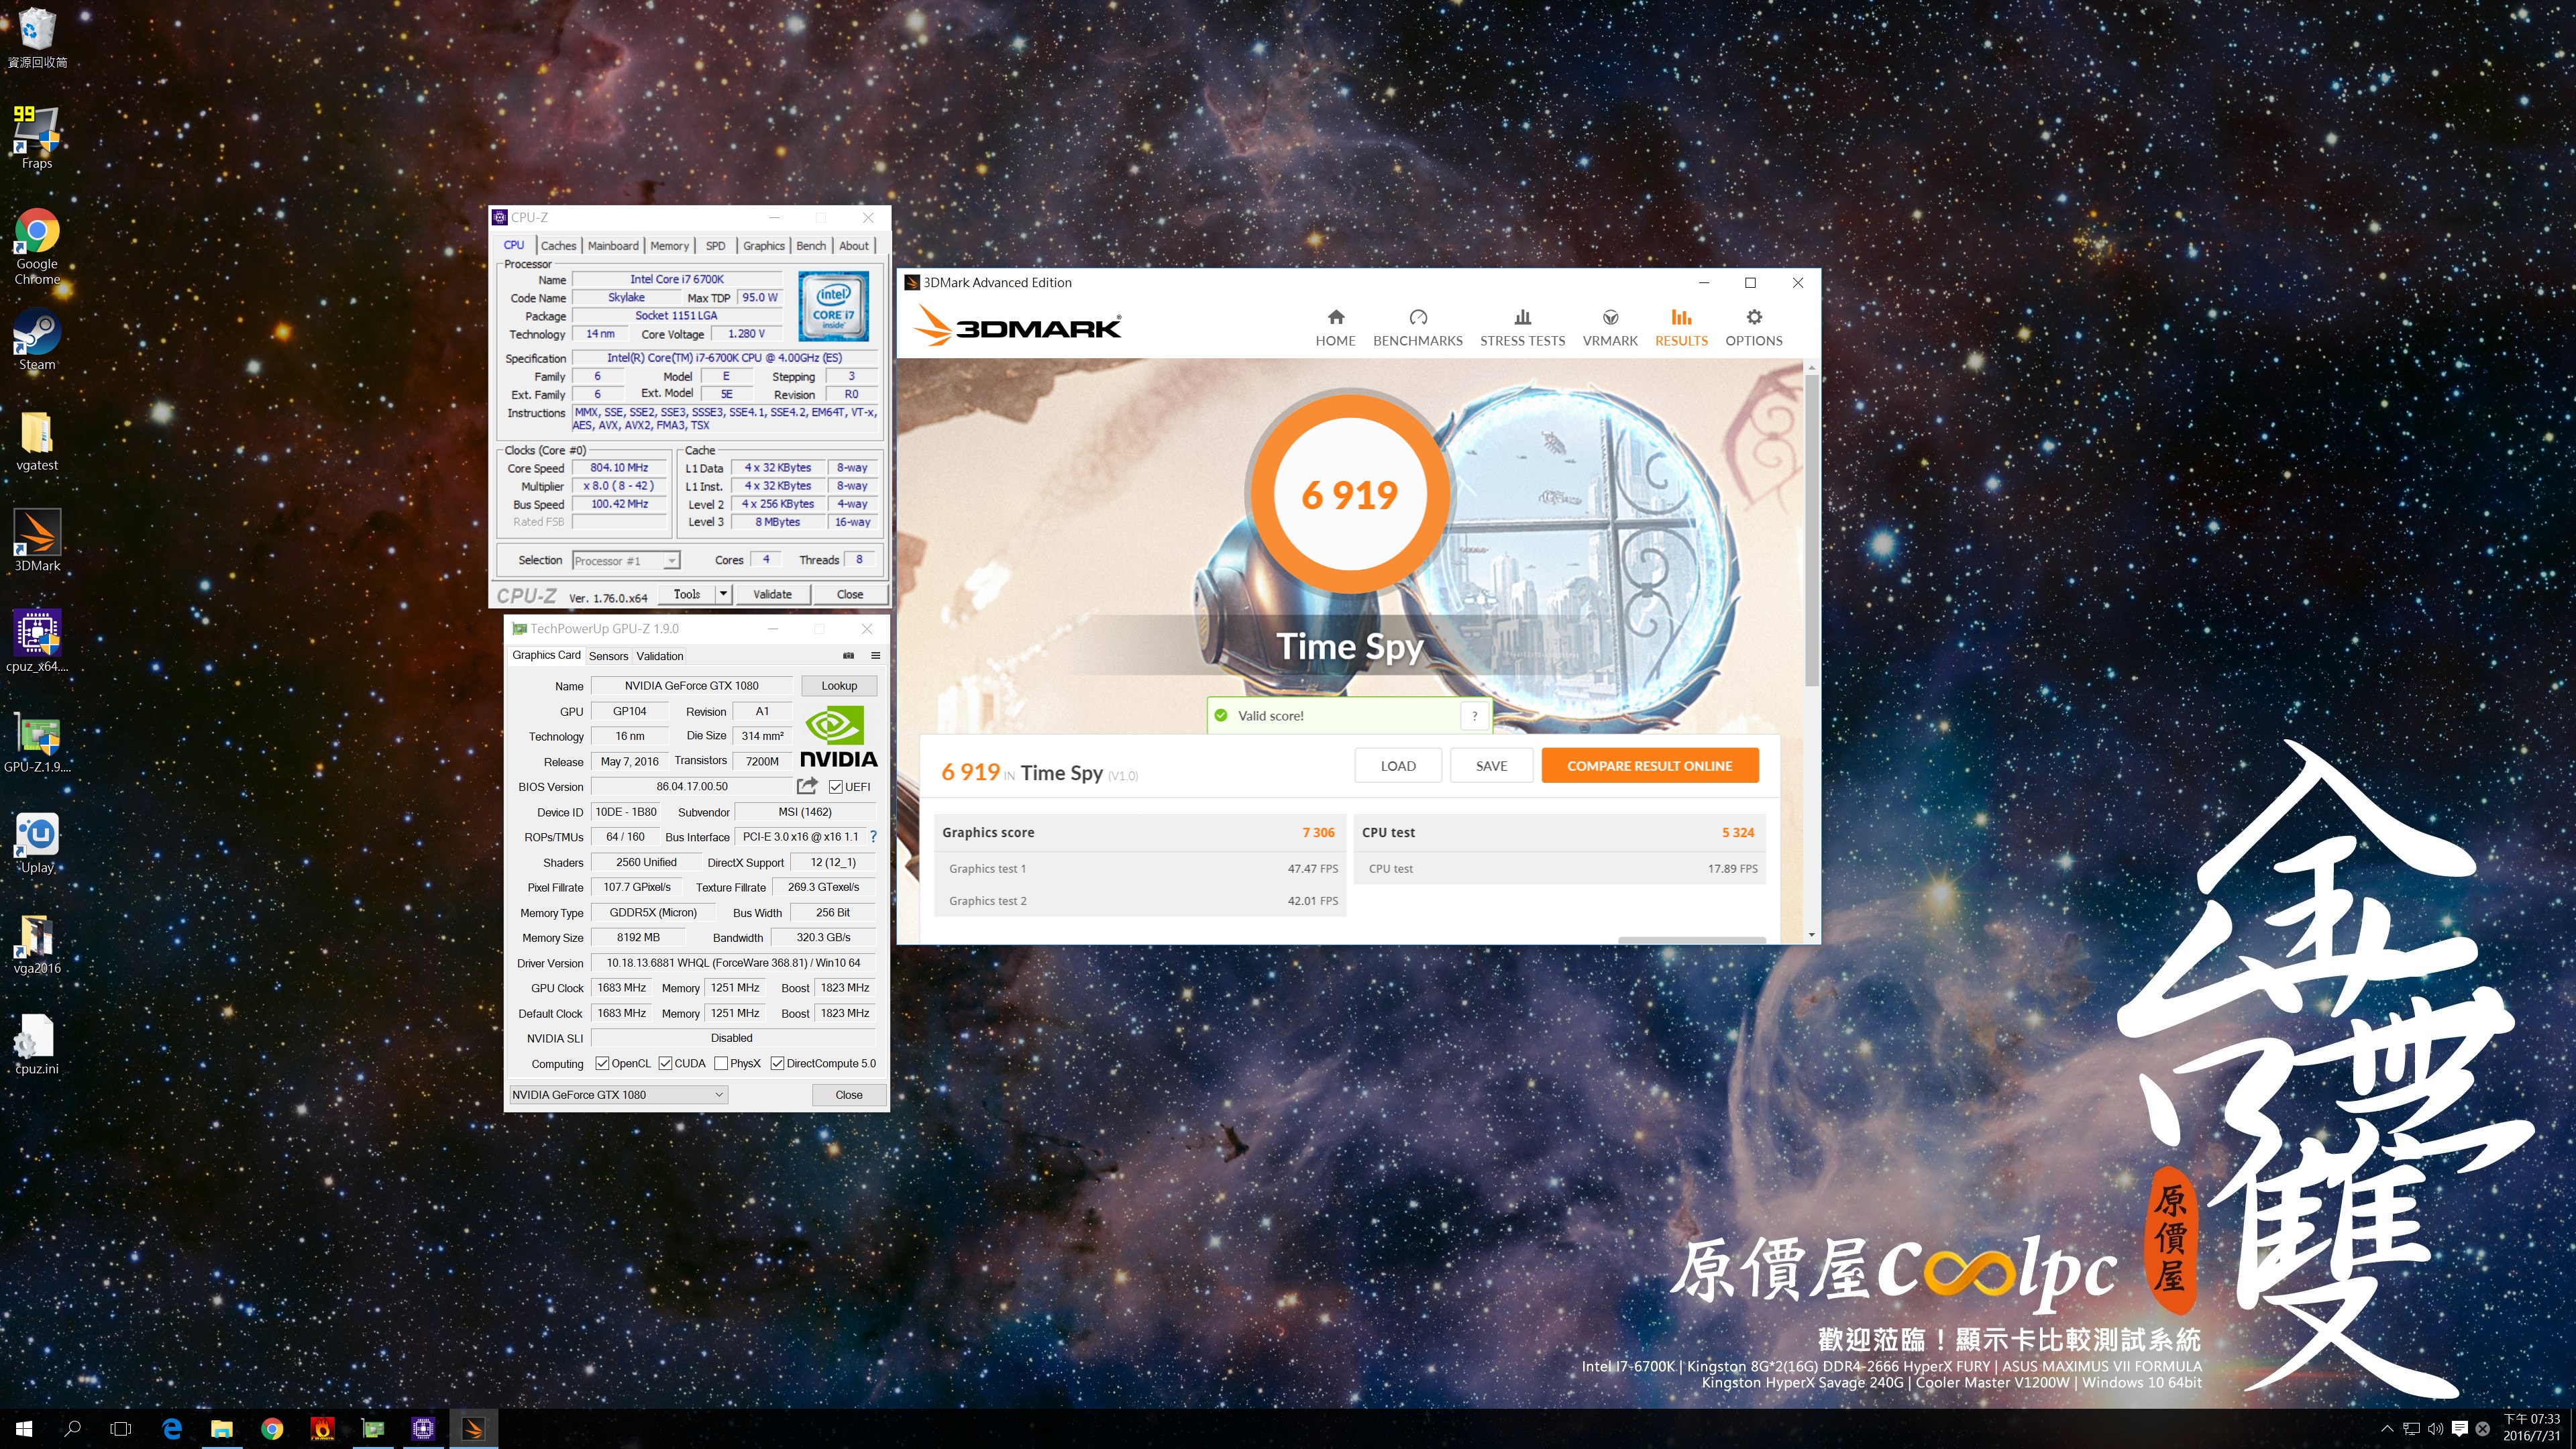This screenshot has height=1449, width=2576.
Task: Click GPU-Z Name field NVIDIA GeForce GTX 1080
Action: click(x=691, y=686)
